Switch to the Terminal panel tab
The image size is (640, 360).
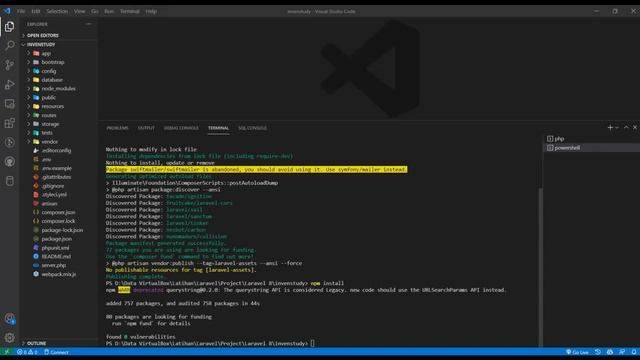pyautogui.click(x=218, y=128)
